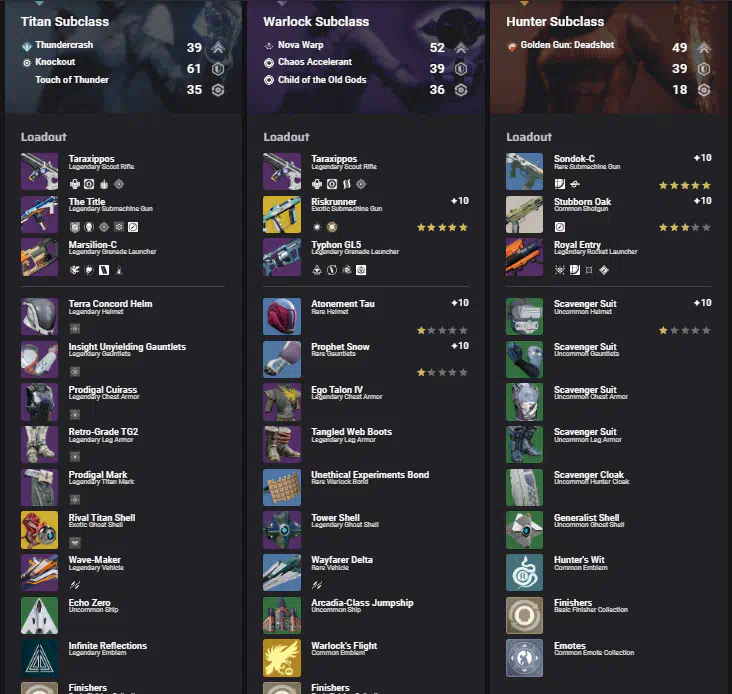Select the Arcadia-Class Jumpship icon

[x=282, y=616]
